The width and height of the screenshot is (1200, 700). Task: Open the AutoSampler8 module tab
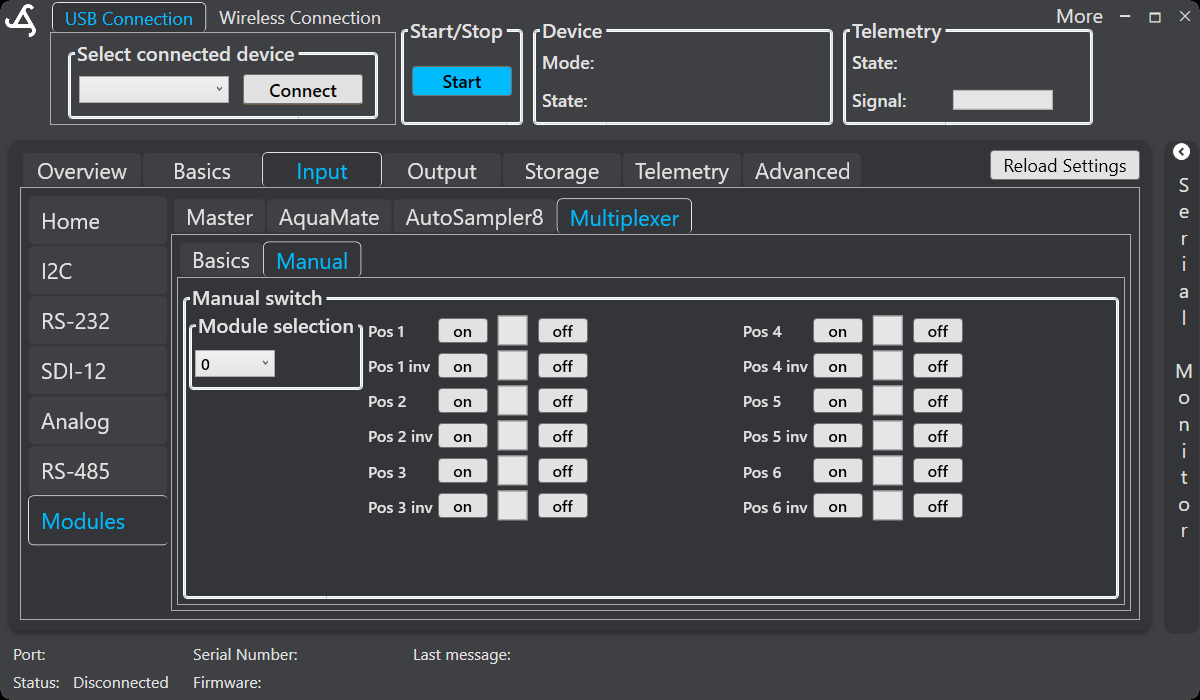tap(474, 217)
